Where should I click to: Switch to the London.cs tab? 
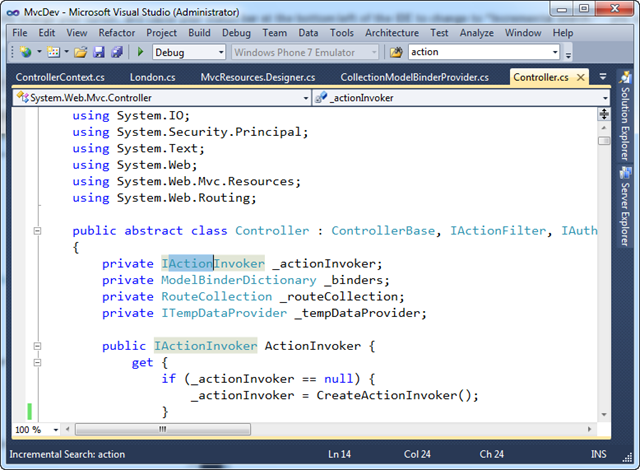[x=152, y=77]
